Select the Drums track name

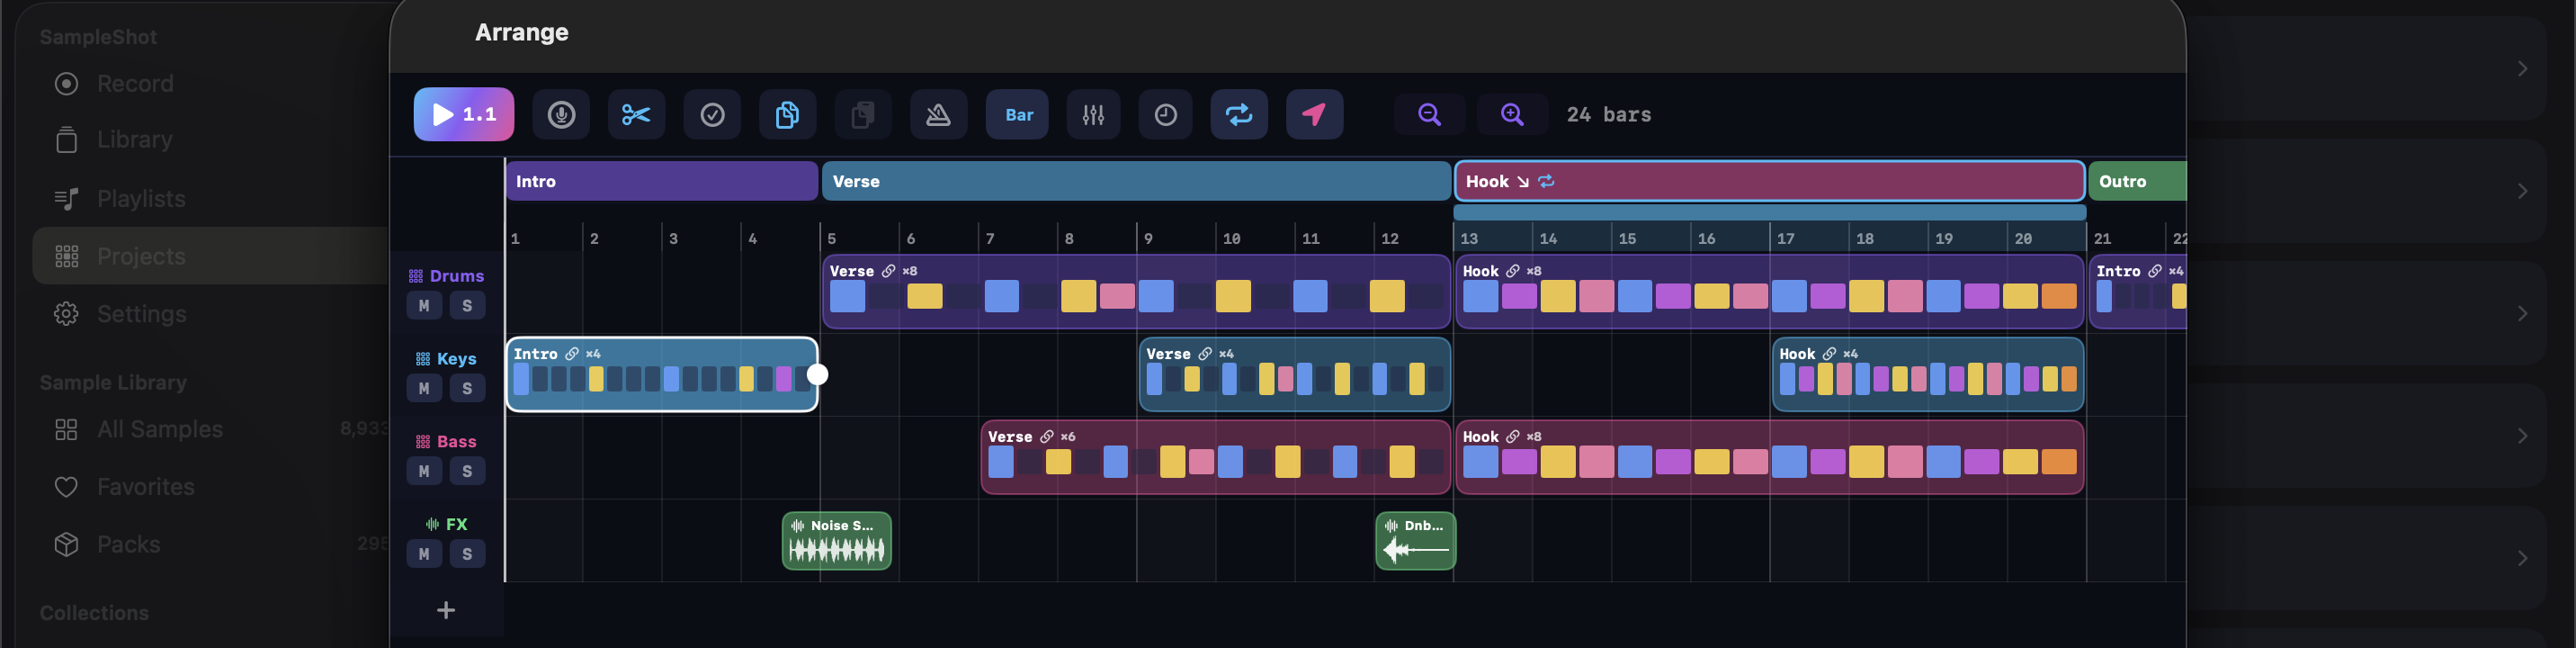(457, 276)
